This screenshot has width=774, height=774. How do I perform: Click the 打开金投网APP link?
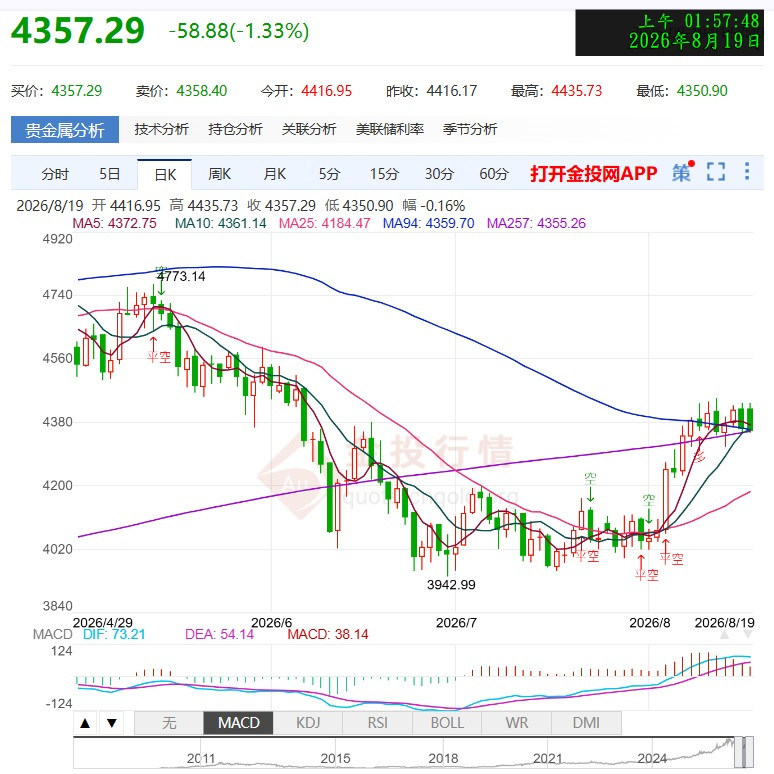(x=594, y=173)
